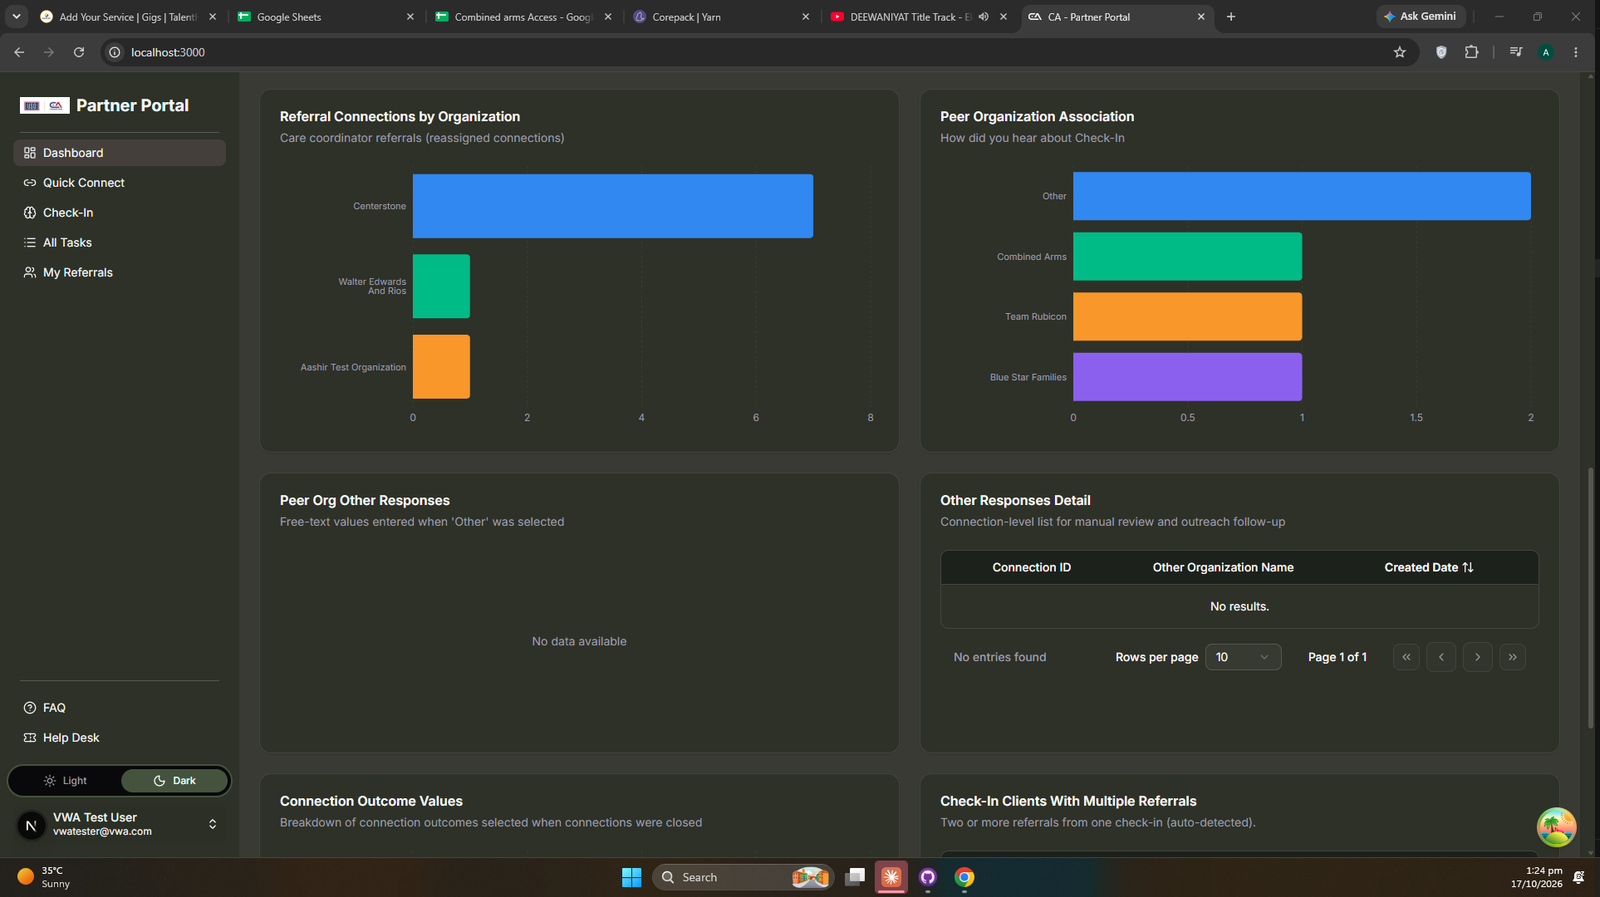Open the Rows per page dropdown
Screen dimensions: 1600x897
coord(1243,657)
